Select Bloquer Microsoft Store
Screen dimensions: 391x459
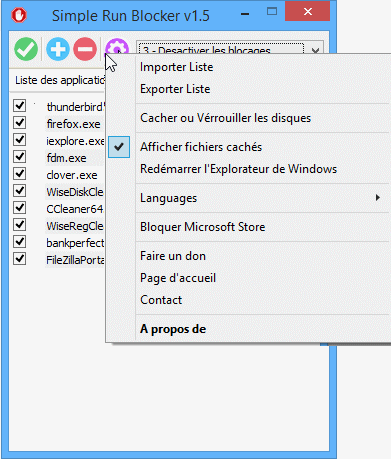pos(203,227)
